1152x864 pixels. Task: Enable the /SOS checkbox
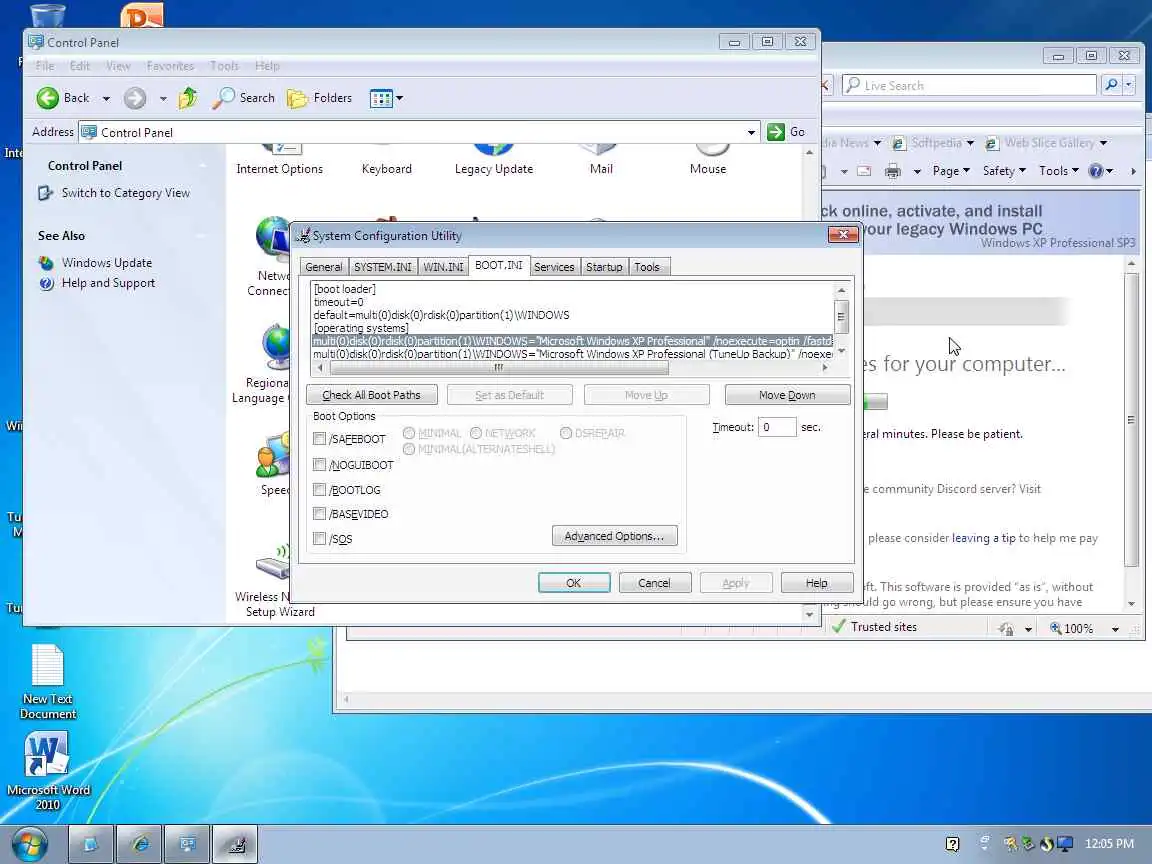coord(320,539)
